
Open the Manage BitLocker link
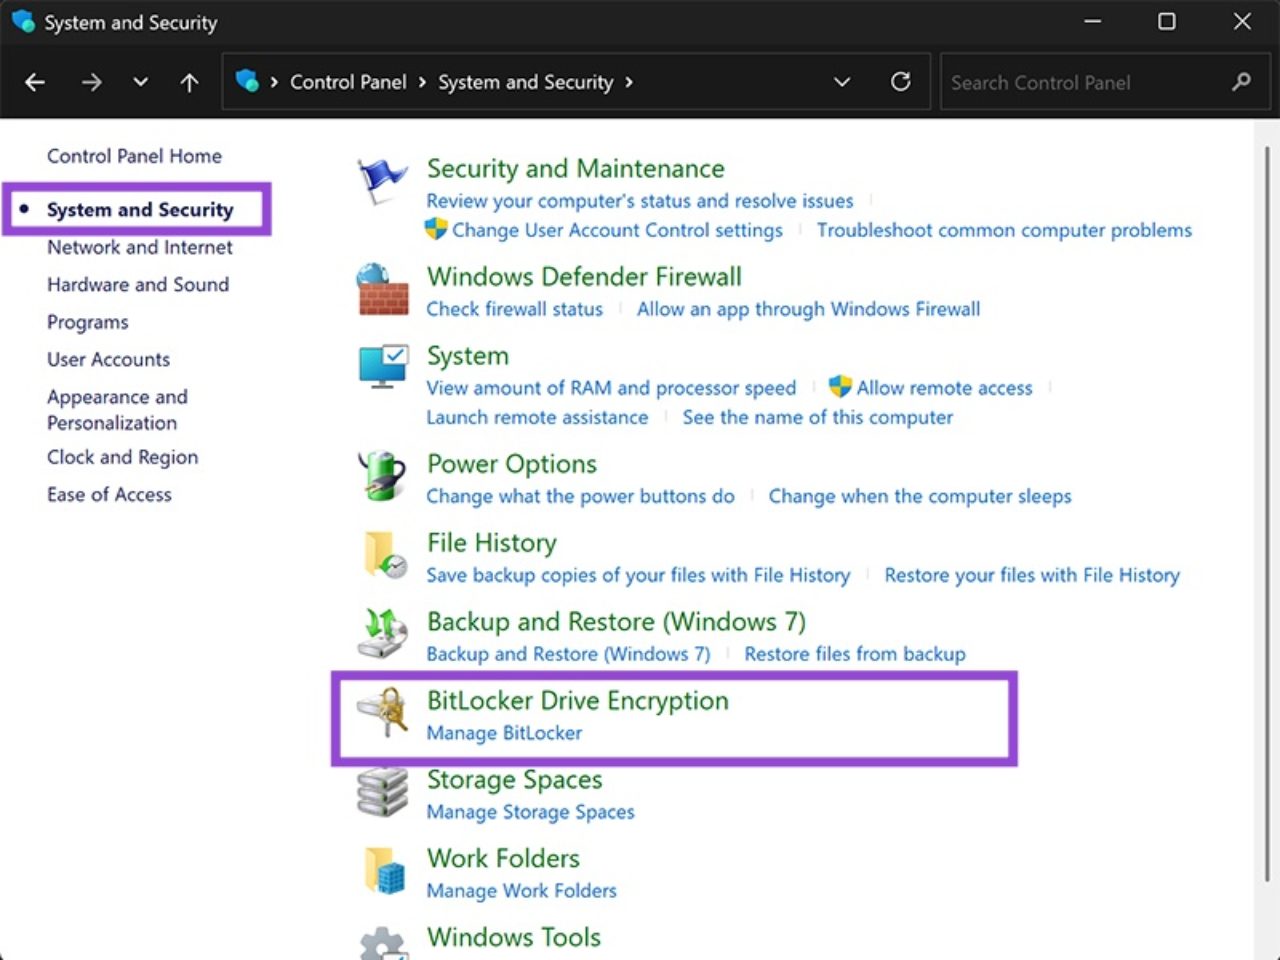(504, 732)
